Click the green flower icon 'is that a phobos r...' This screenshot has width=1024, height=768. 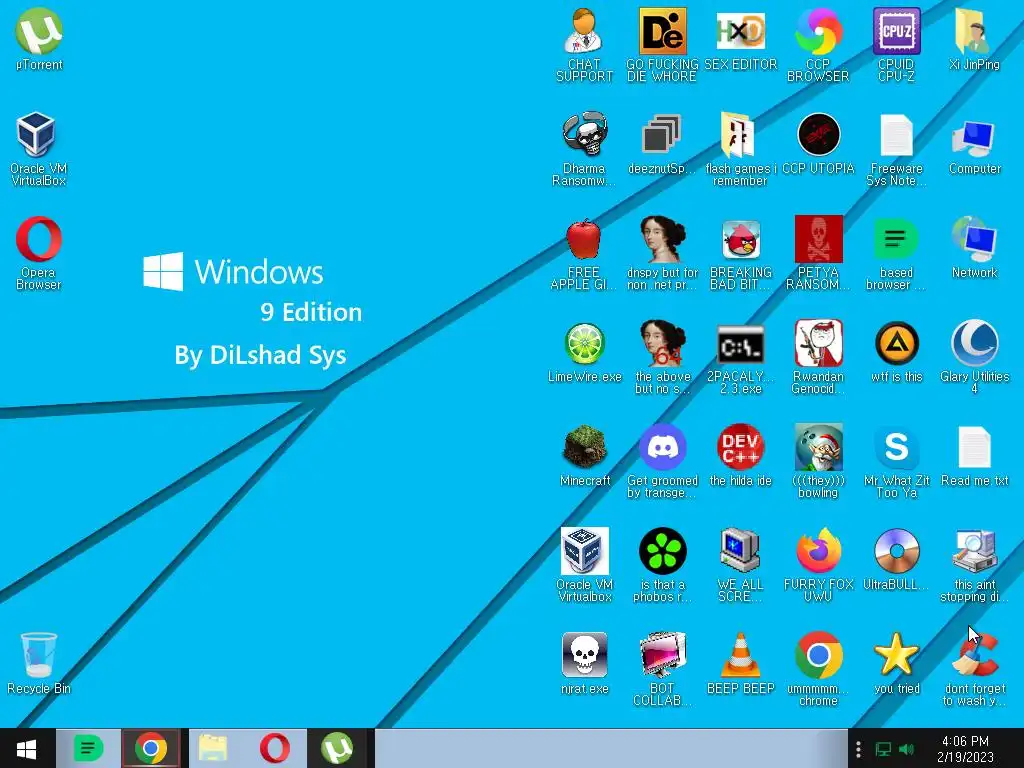662,551
